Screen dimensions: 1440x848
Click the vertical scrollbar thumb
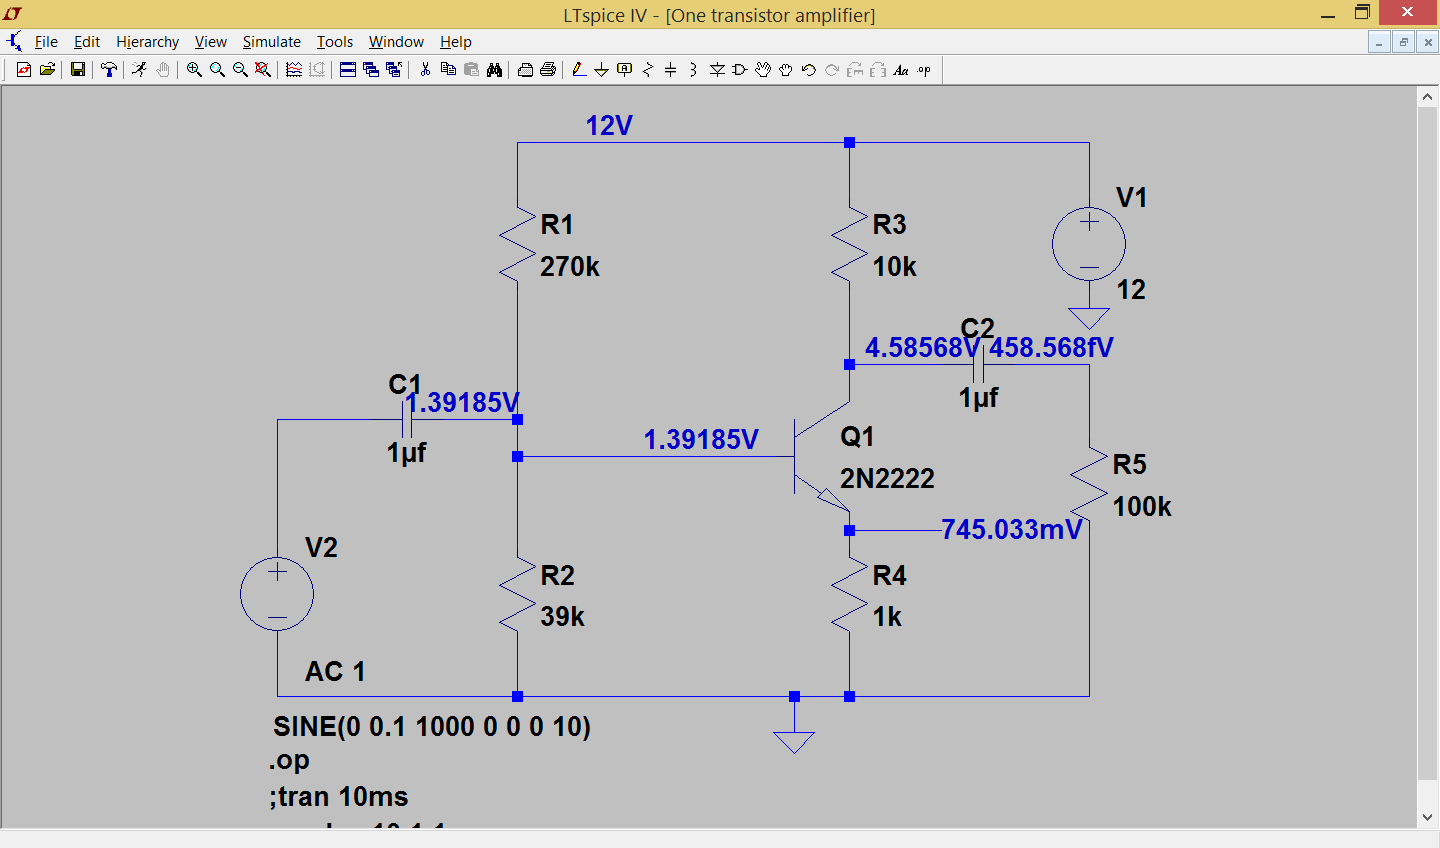(x=1427, y=443)
